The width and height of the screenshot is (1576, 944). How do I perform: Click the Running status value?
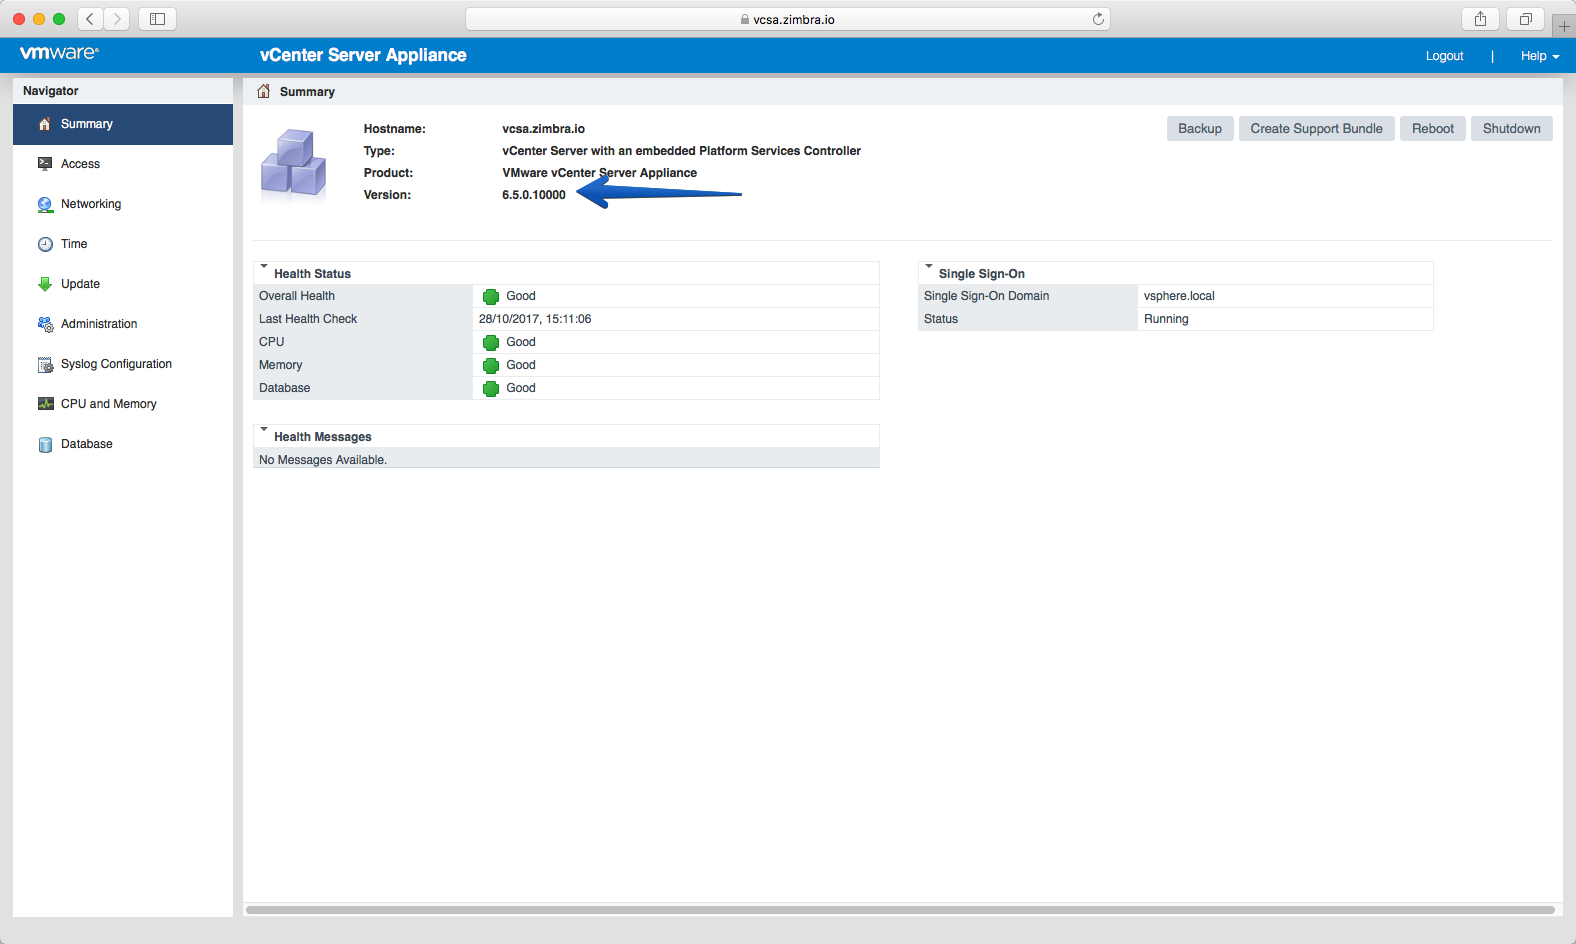coord(1166,319)
